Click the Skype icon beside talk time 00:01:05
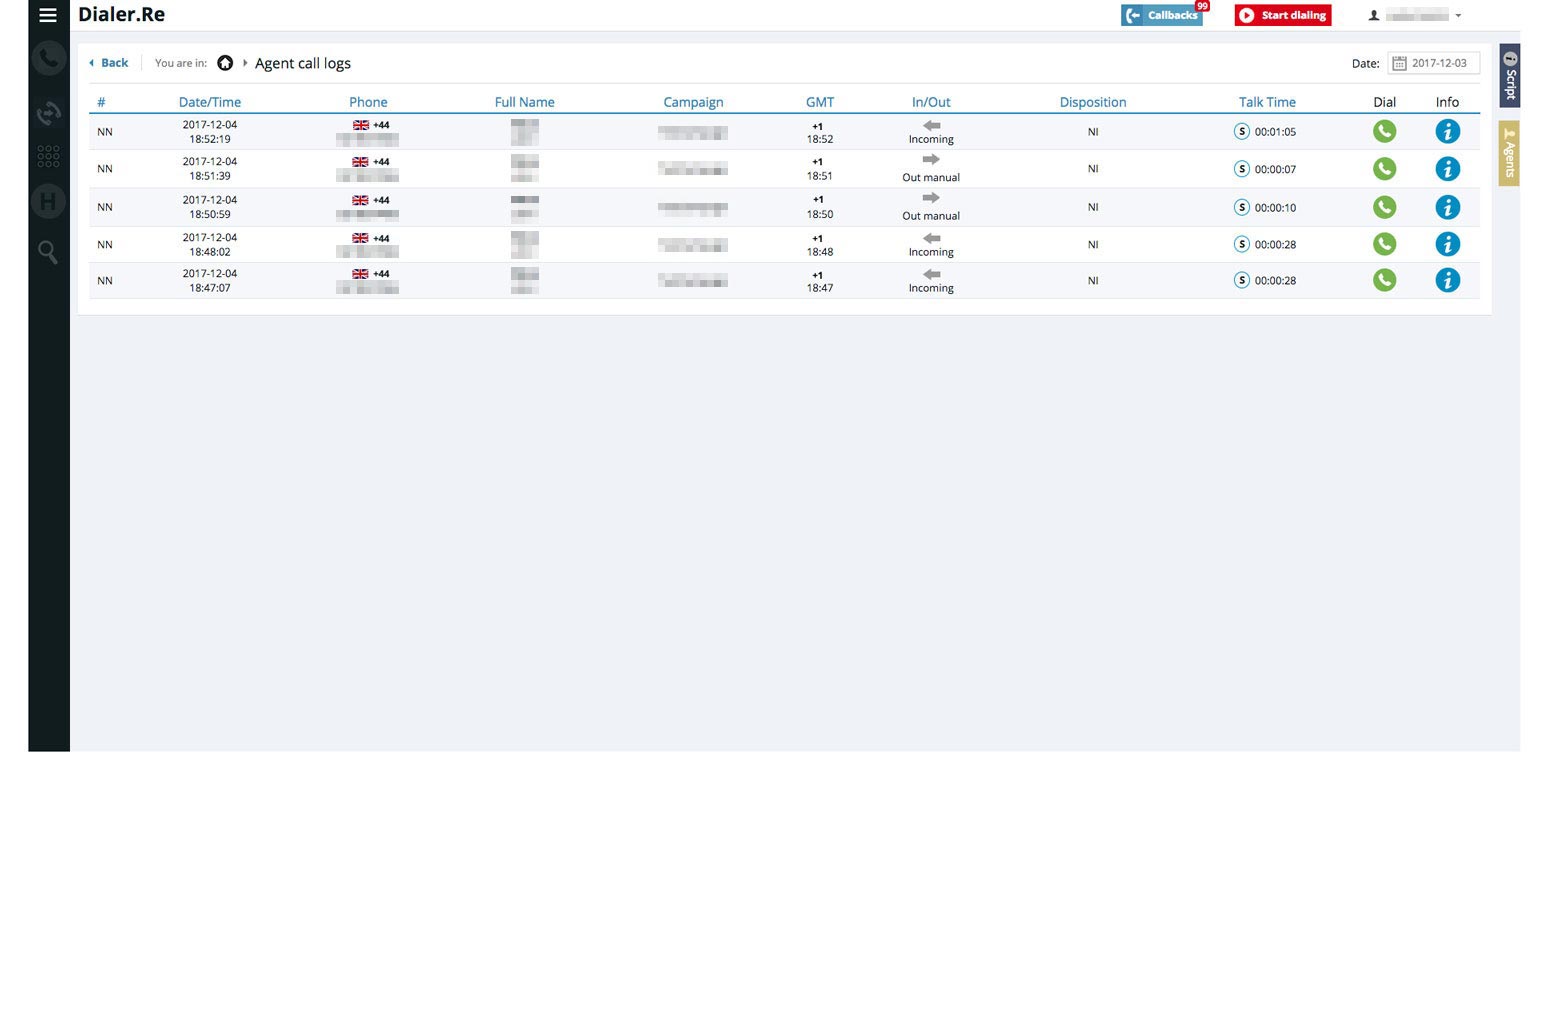The image size is (1548, 1016). 1242,131
